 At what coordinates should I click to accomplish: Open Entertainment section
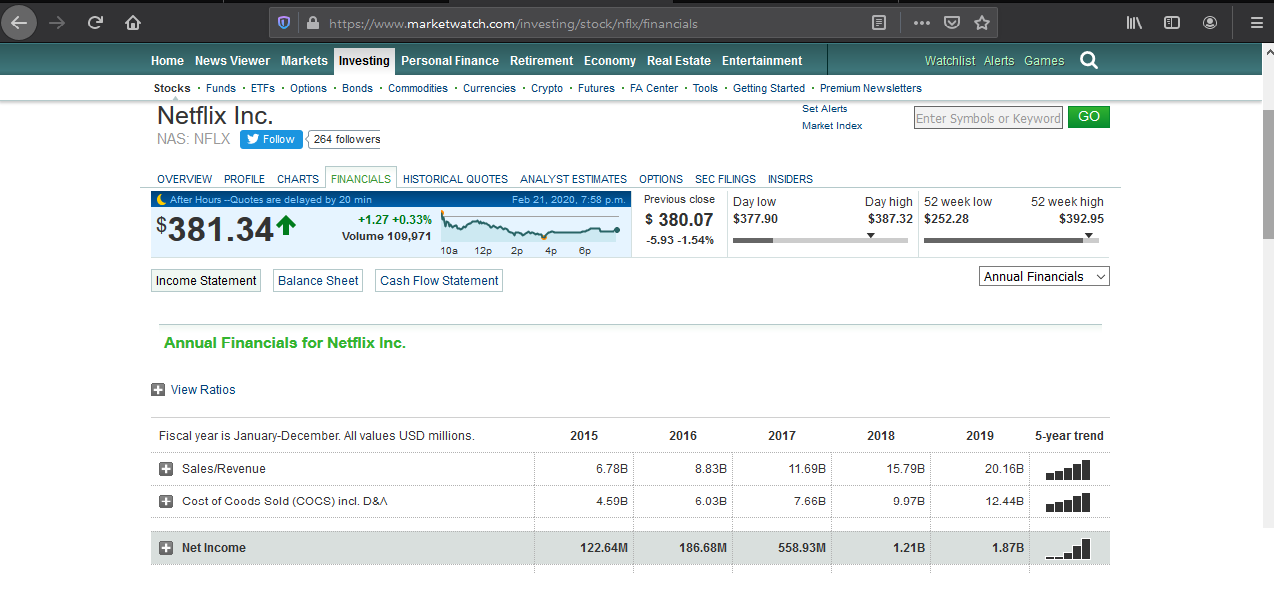pos(762,61)
